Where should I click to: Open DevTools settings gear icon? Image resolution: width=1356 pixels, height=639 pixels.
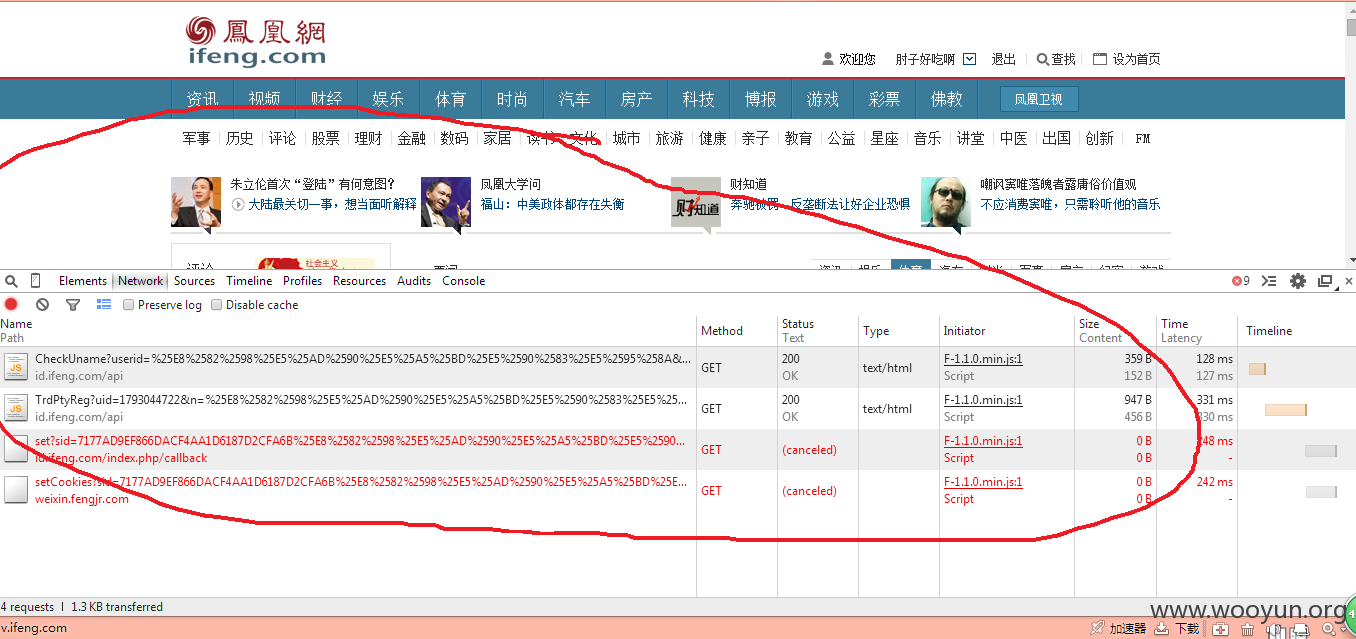pyautogui.click(x=1298, y=281)
